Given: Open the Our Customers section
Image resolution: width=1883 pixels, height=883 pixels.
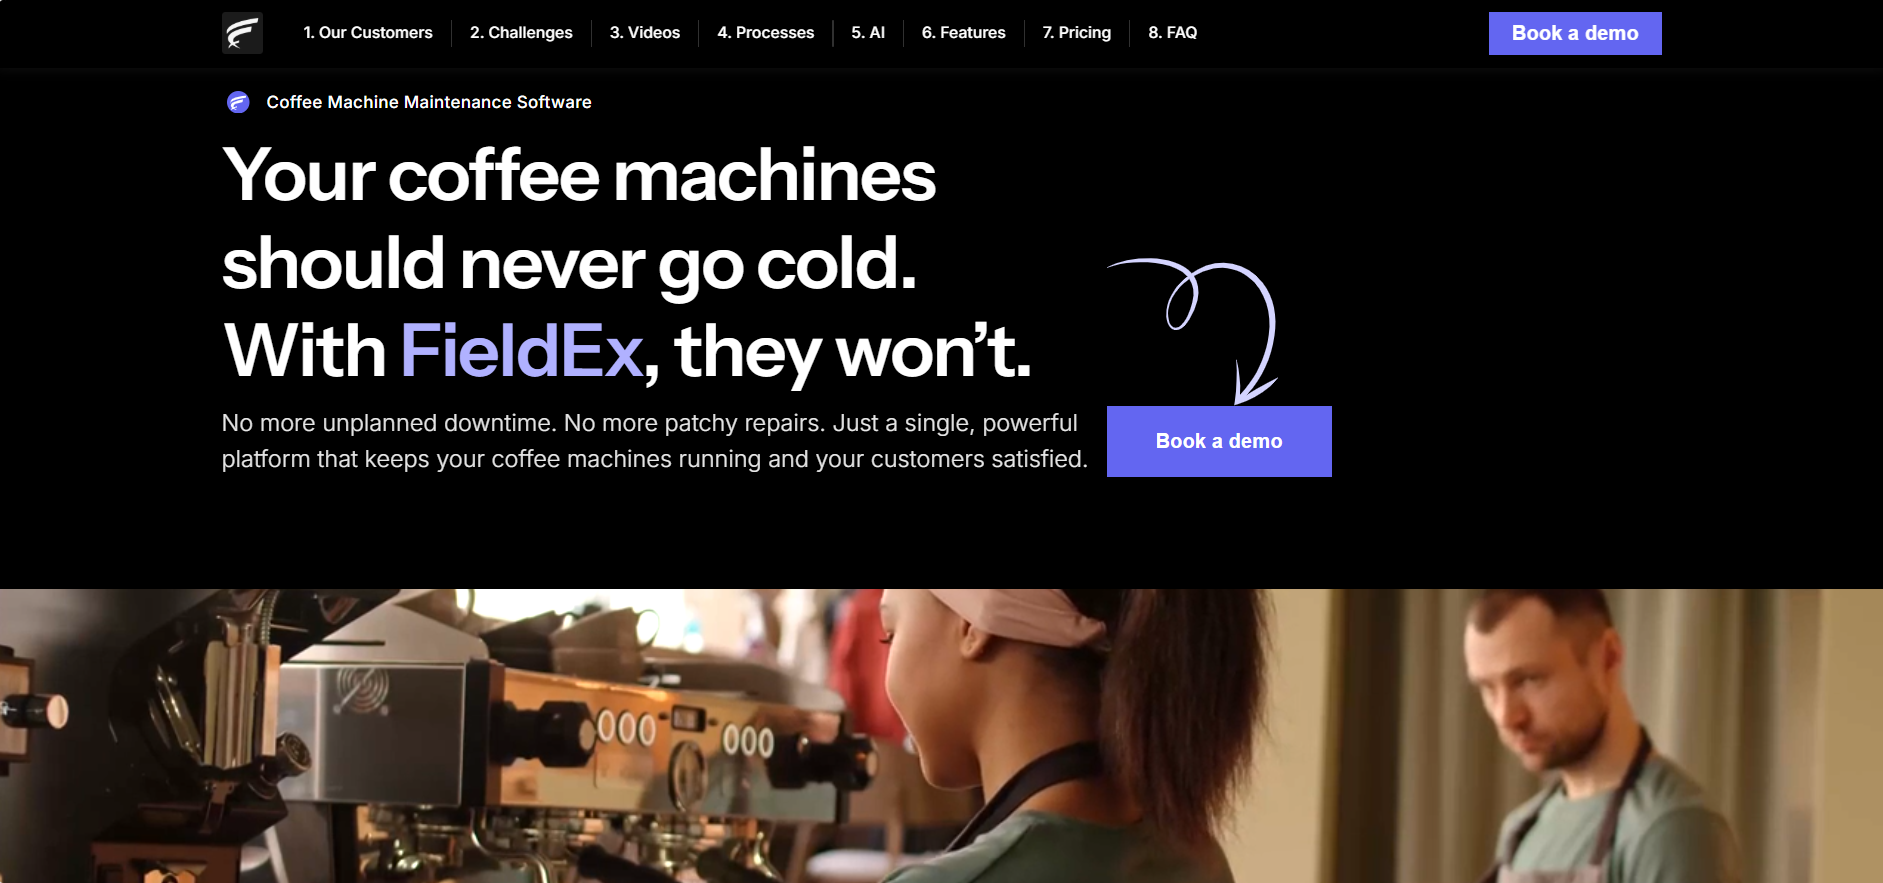Looking at the screenshot, I should coord(368,33).
